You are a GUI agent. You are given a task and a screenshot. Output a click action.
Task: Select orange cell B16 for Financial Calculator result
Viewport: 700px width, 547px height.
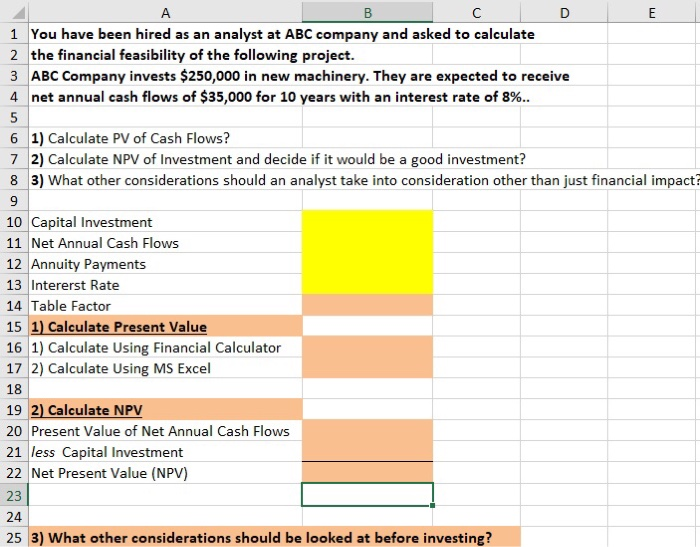pyautogui.click(x=367, y=347)
